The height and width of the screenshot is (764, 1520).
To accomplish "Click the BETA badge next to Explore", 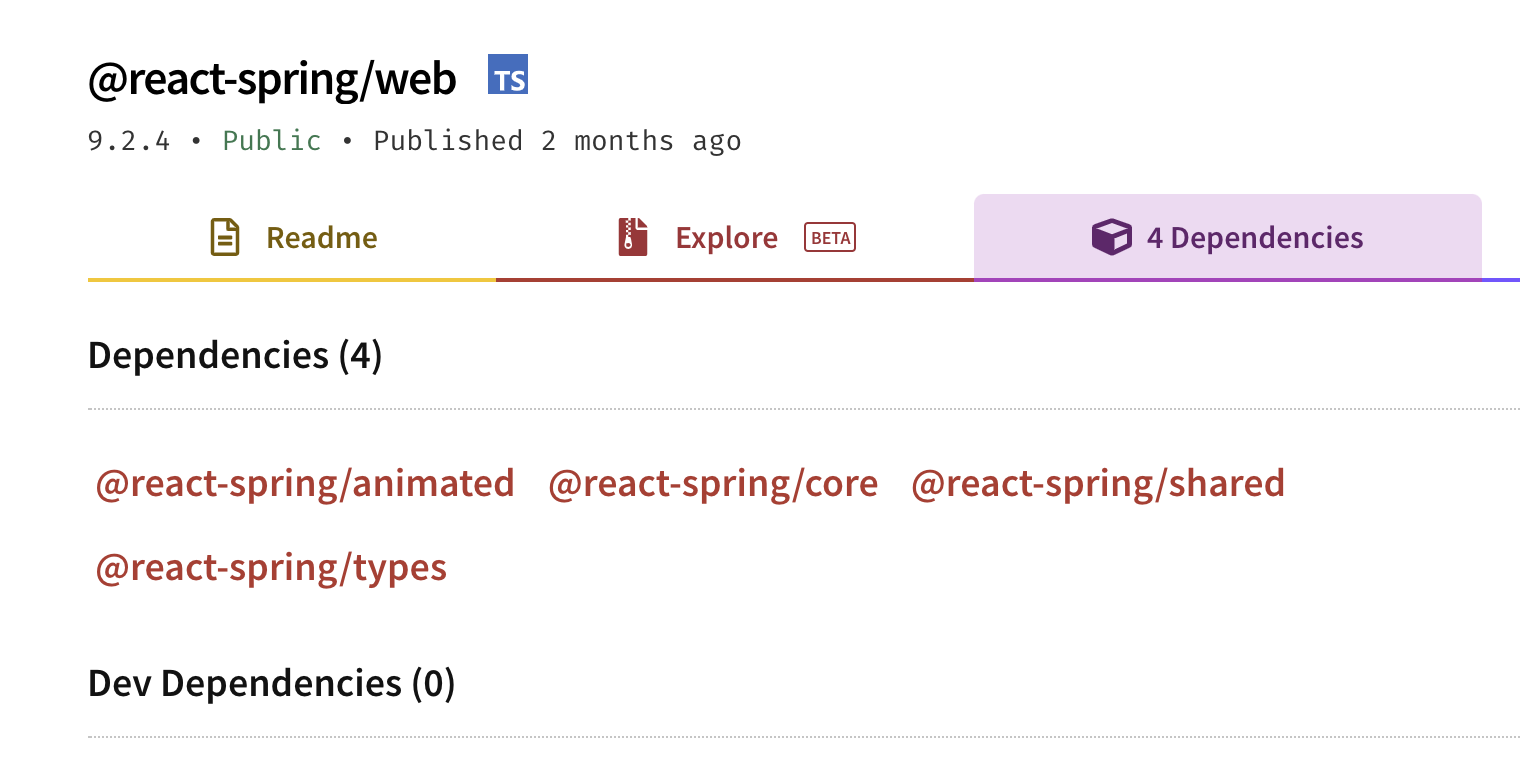I will 830,238.
